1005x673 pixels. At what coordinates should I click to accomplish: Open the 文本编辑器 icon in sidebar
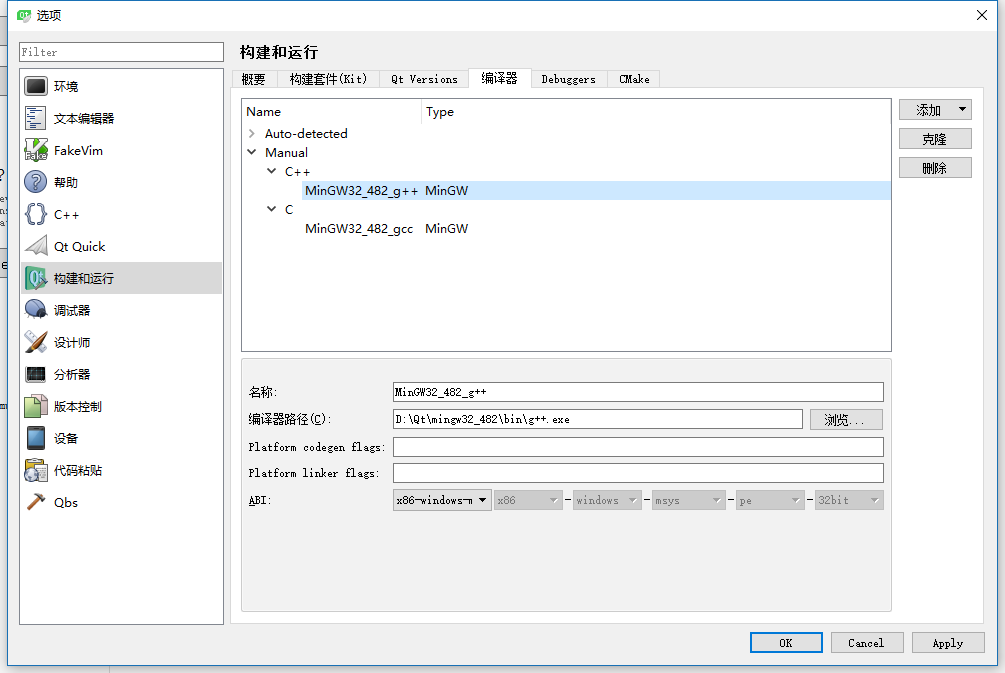pyautogui.click(x=36, y=118)
